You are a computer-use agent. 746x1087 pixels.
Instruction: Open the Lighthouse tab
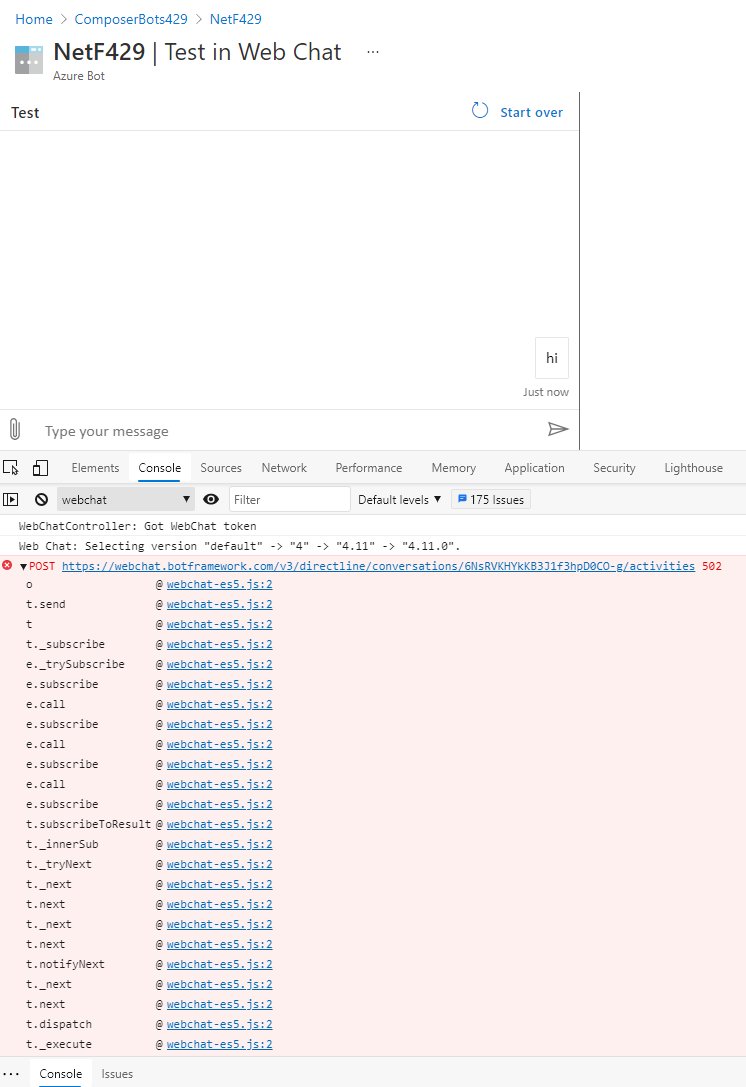tap(693, 468)
